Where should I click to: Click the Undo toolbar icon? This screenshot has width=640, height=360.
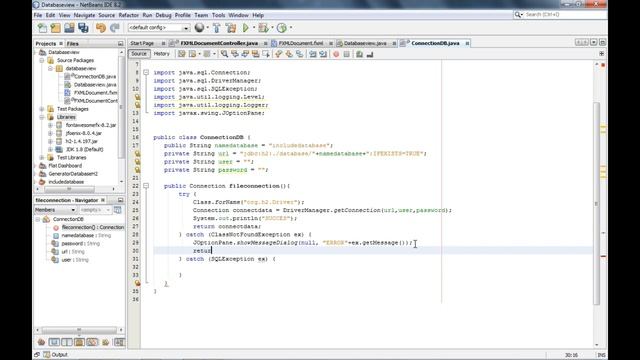click(101, 28)
